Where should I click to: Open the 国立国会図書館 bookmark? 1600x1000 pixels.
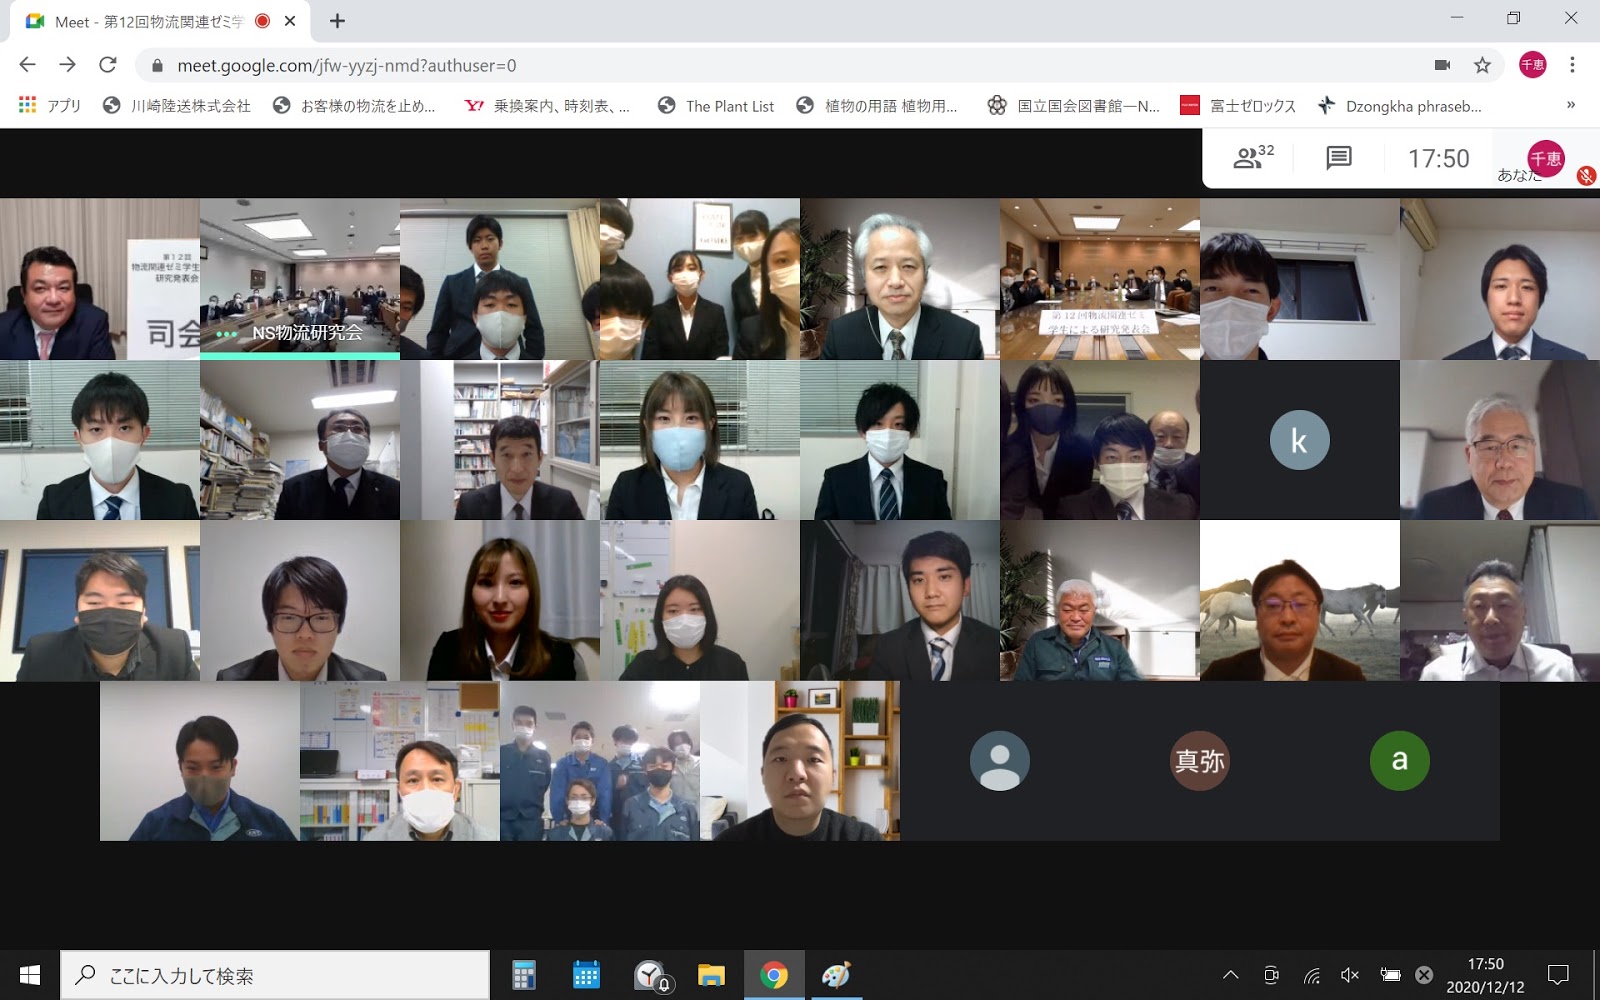point(1074,105)
